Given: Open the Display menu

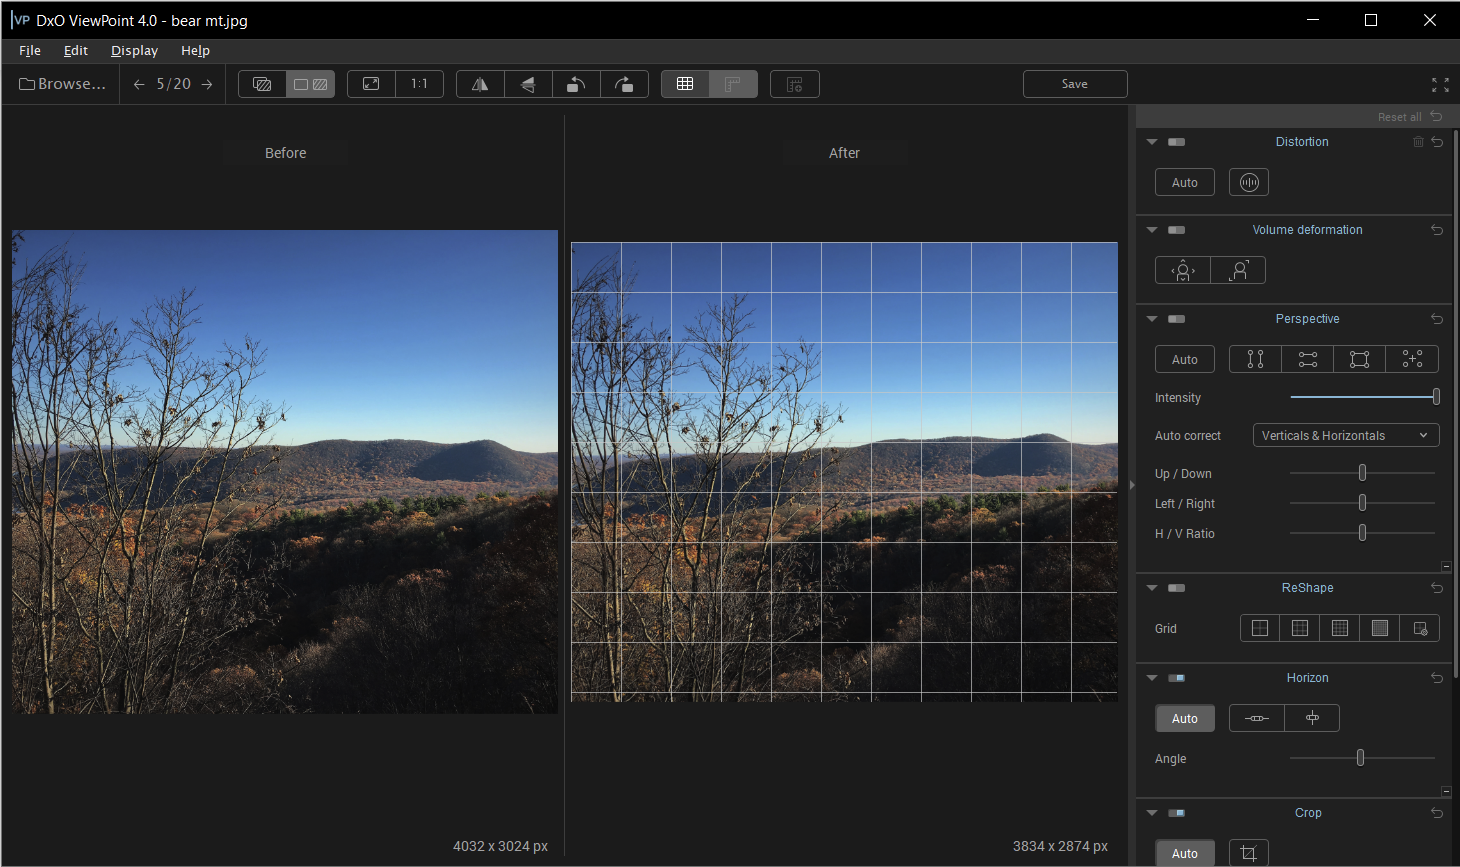Looking at the screenshot, I should (x=134, y=50).
